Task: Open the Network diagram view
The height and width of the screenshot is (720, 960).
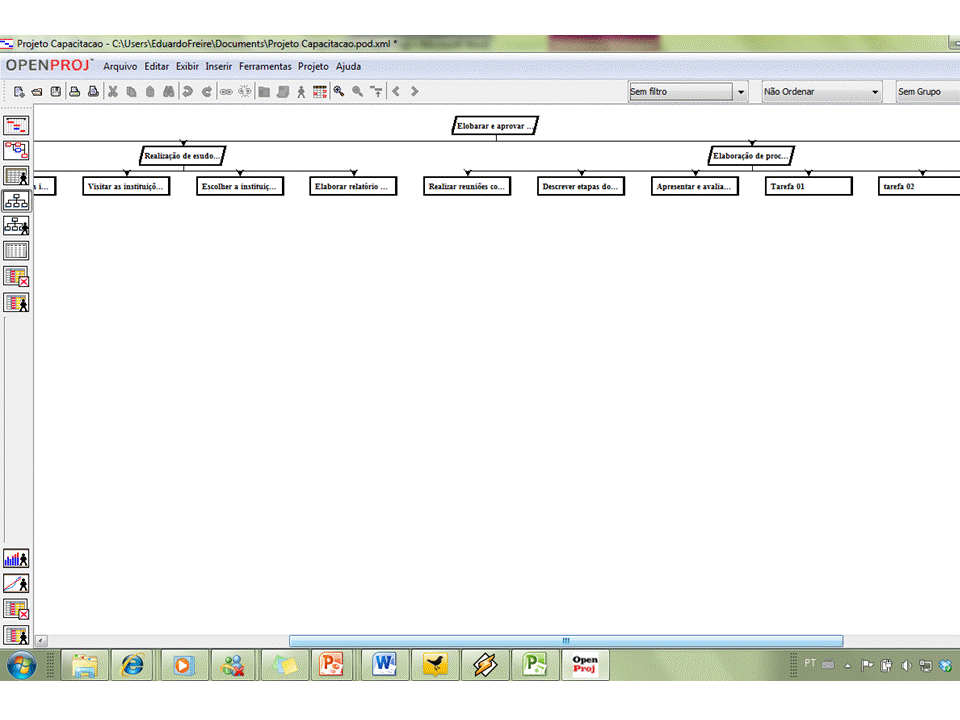Action: 16,150
